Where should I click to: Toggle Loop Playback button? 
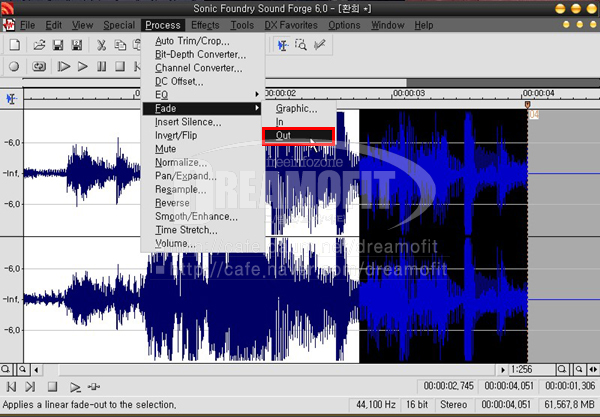tap(39, 66)
